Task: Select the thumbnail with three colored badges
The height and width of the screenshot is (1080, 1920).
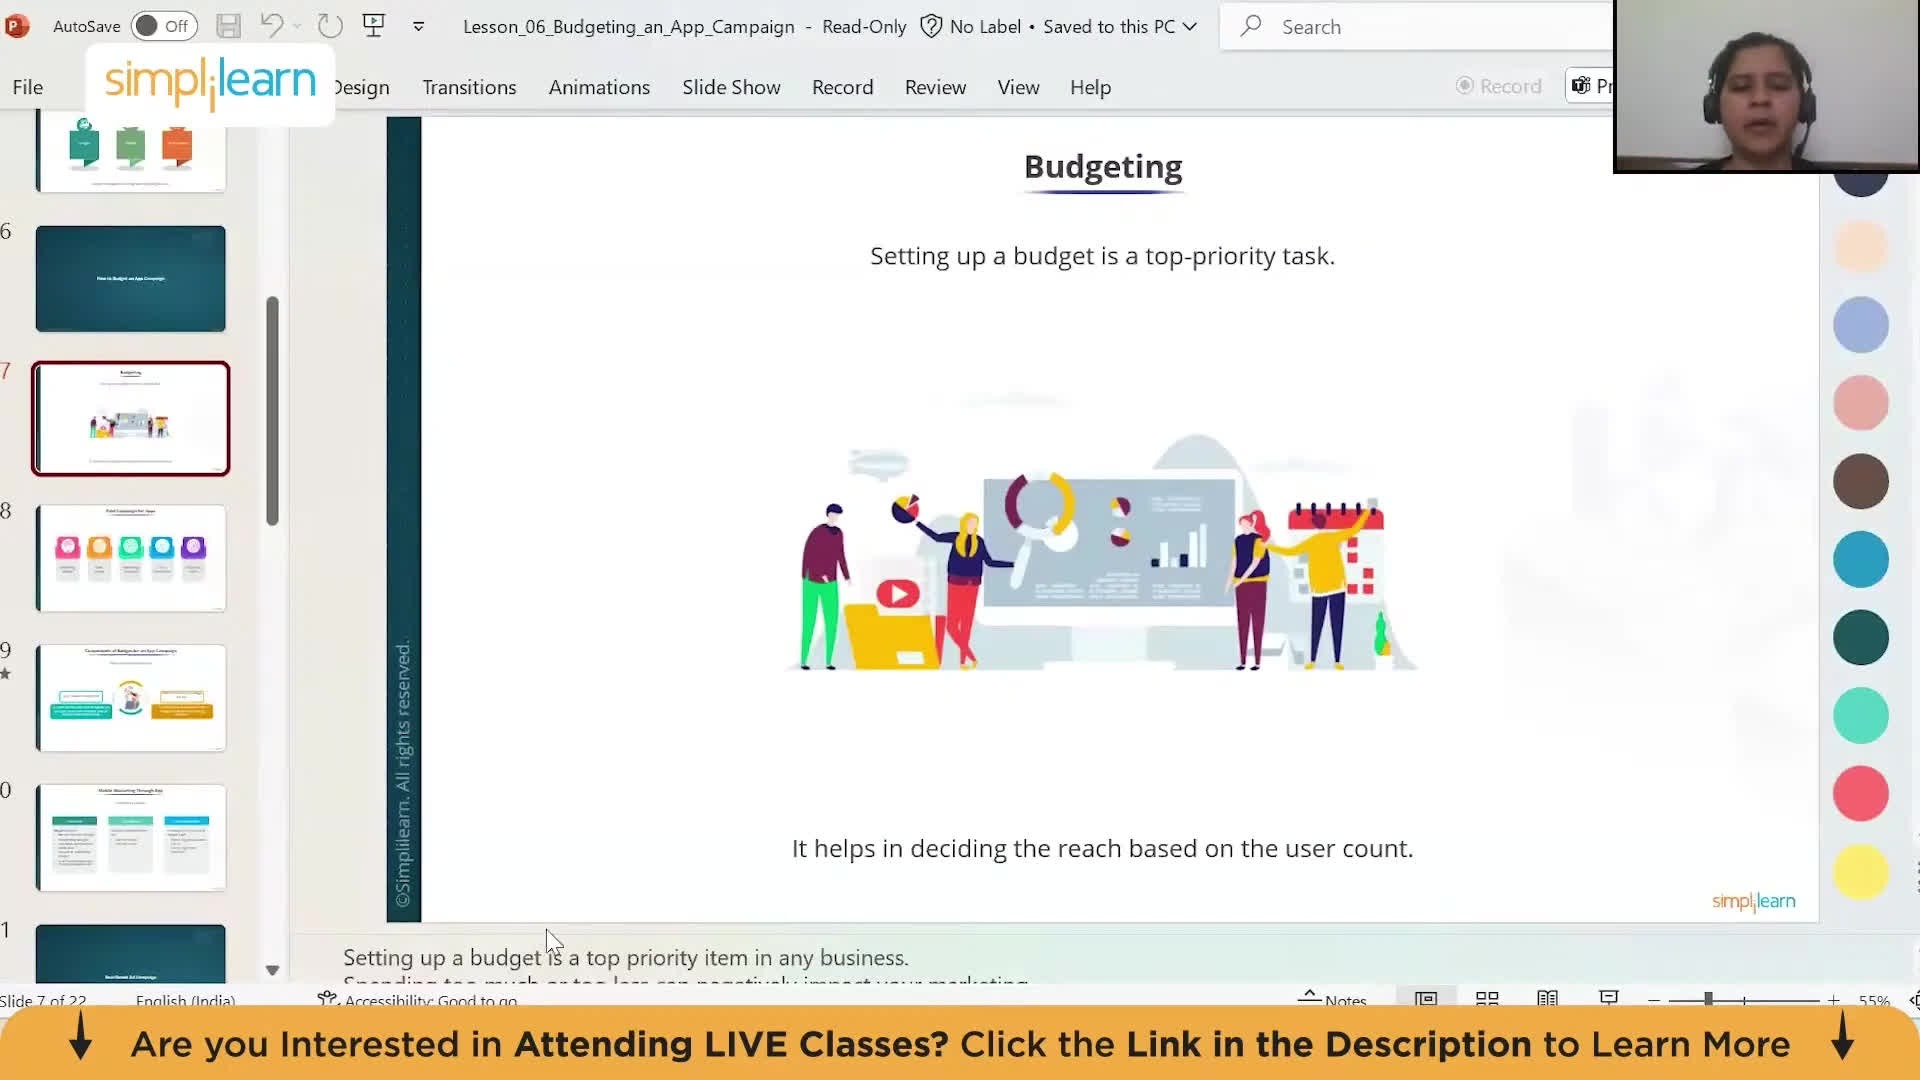Action: click(131, 152)
